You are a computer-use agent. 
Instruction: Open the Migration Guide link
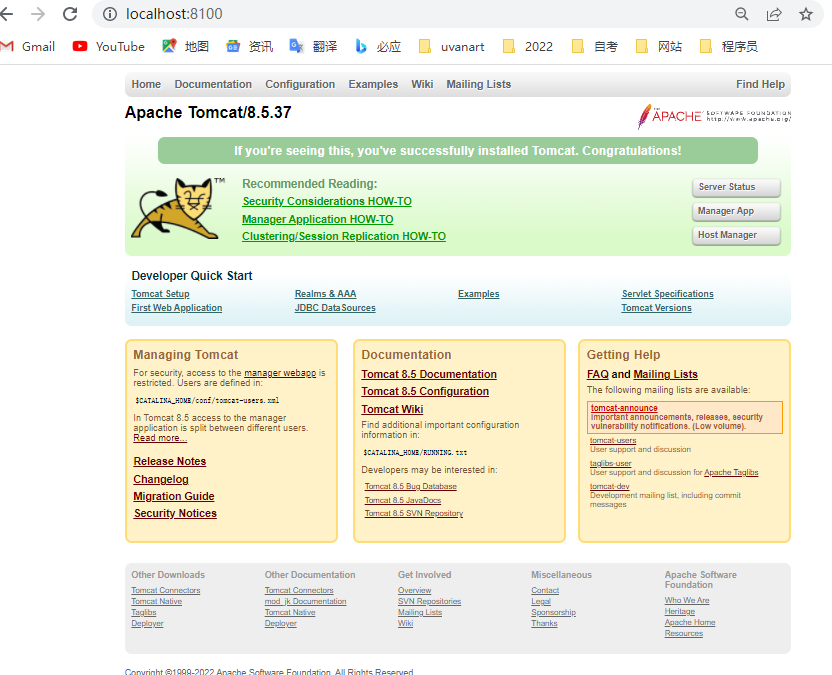pos(174,496)
